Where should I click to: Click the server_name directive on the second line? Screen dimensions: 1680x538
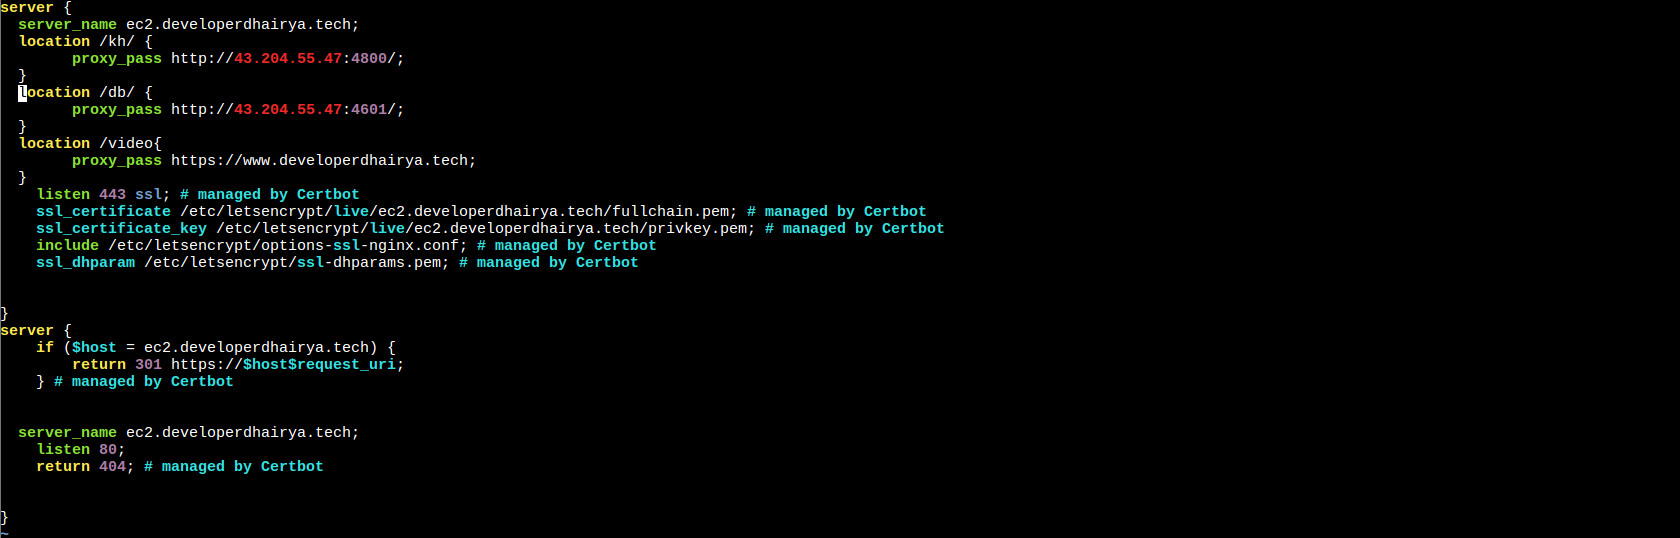coord(188,24)
